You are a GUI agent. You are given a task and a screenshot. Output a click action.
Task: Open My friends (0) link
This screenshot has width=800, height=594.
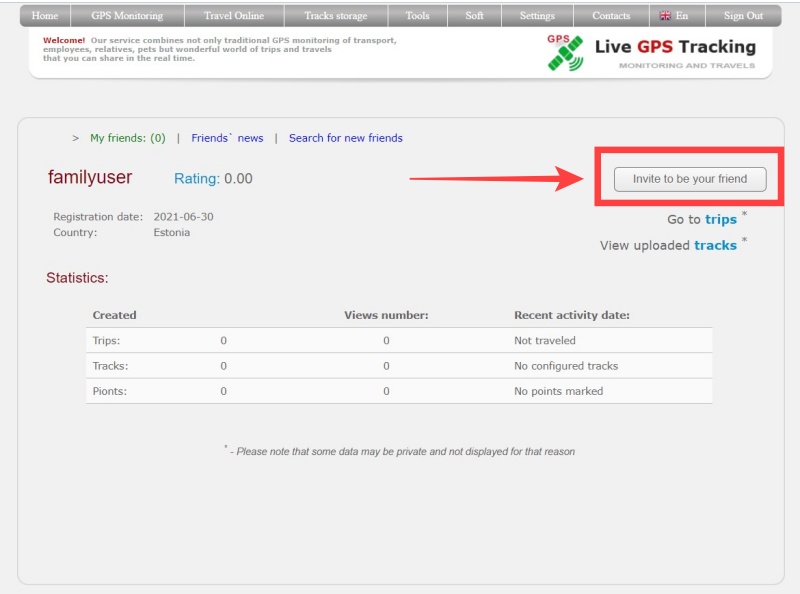pyautogui.click(x=128, y=138)
